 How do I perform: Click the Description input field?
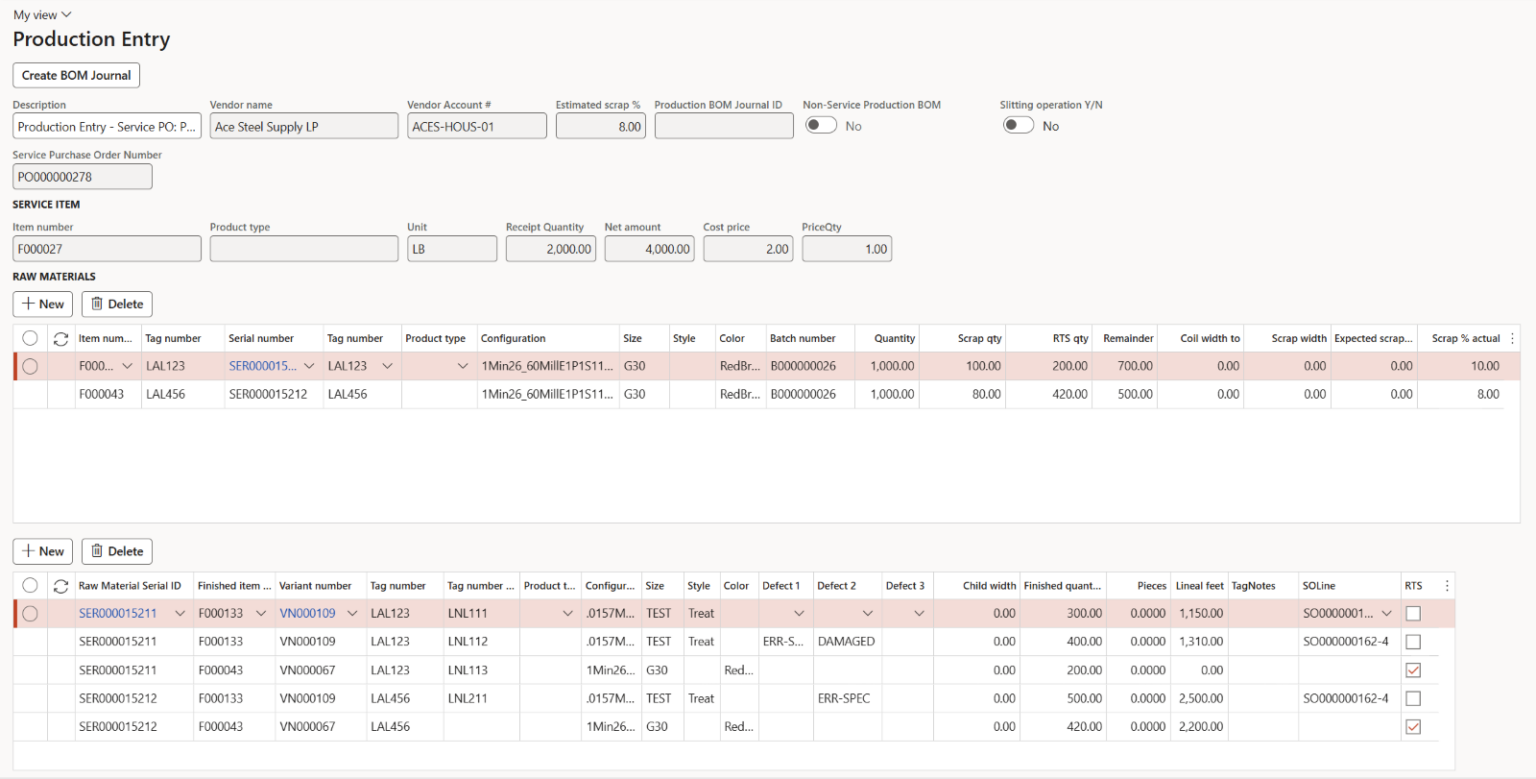tap(106, 125)
